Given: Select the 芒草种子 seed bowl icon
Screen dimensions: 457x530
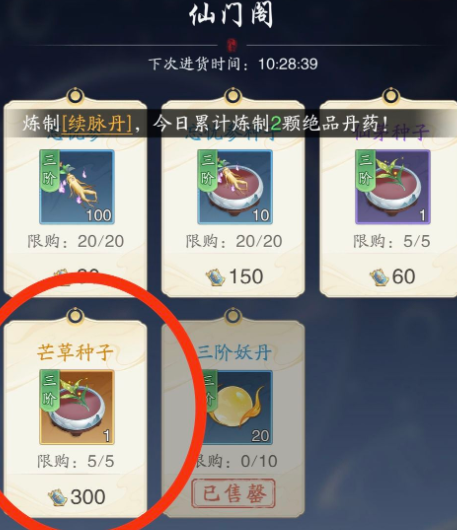Looking at the screenshot, I should point(77,407).
